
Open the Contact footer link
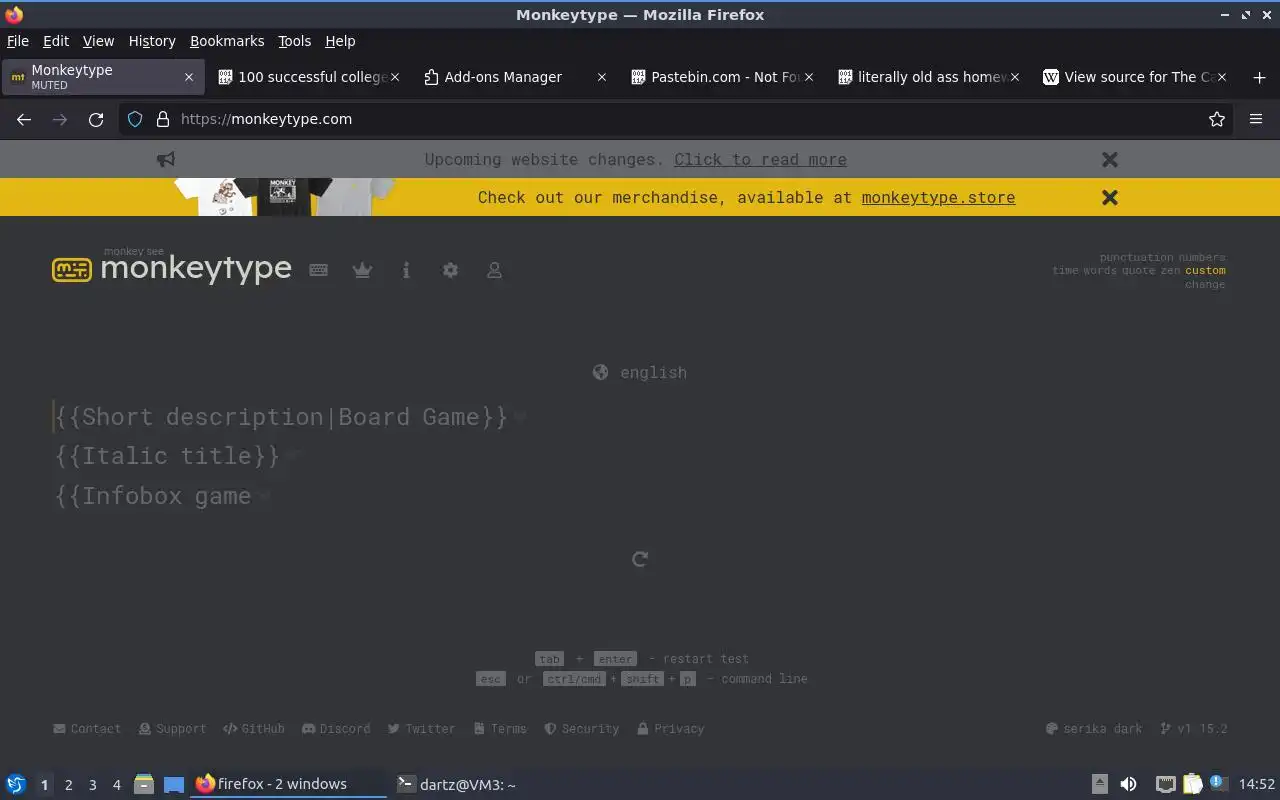[x=87, y=728]
